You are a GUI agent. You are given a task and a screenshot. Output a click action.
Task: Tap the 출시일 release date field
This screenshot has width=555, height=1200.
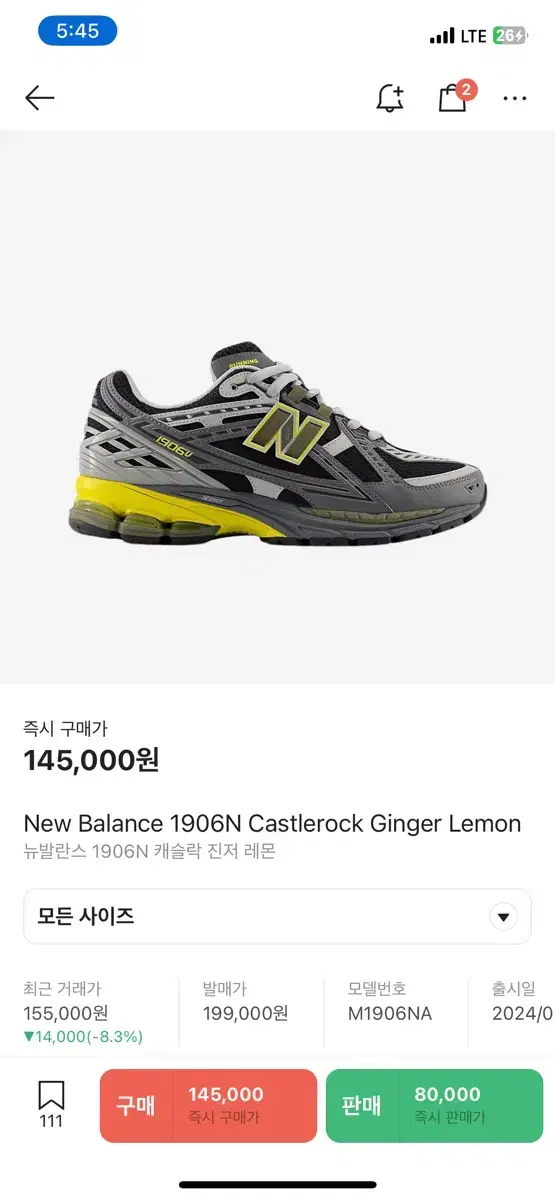(522, 1001)
